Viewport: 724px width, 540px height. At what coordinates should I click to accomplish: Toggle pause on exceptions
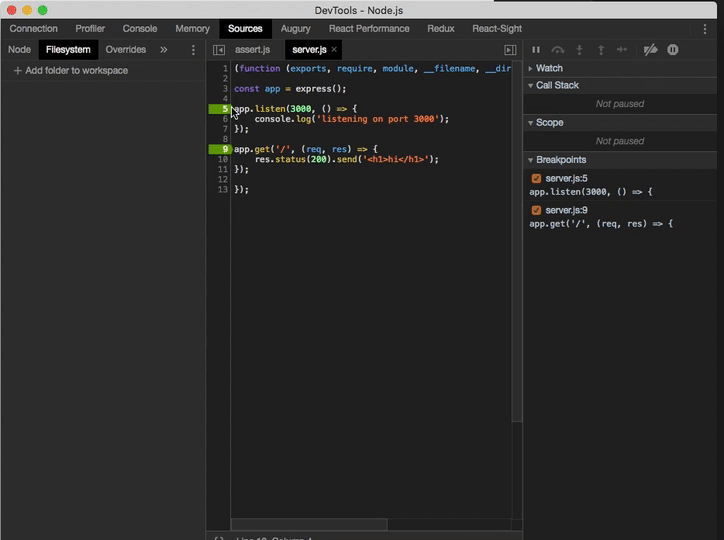pyautogui.click(x=673, y=50)
